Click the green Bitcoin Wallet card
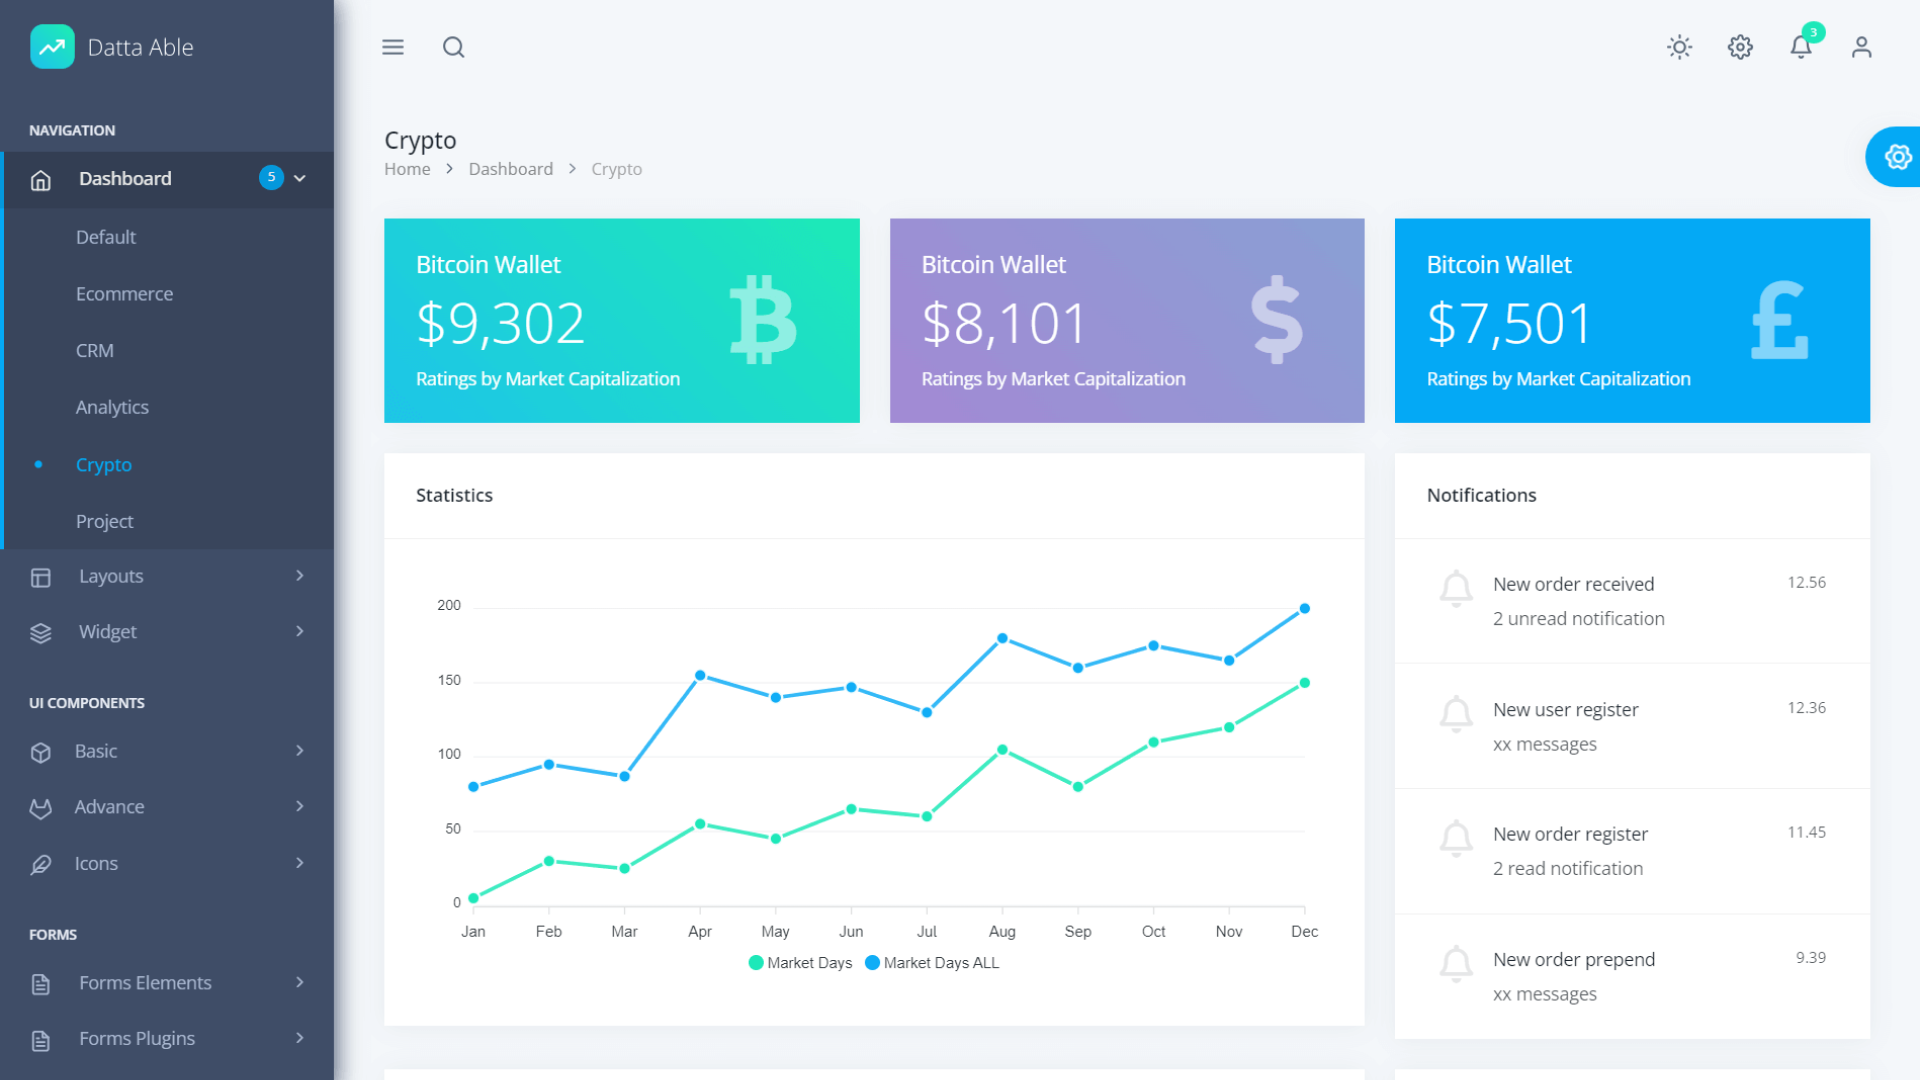The height and width of the screenshot is (1080, 1920). point(621,320)
